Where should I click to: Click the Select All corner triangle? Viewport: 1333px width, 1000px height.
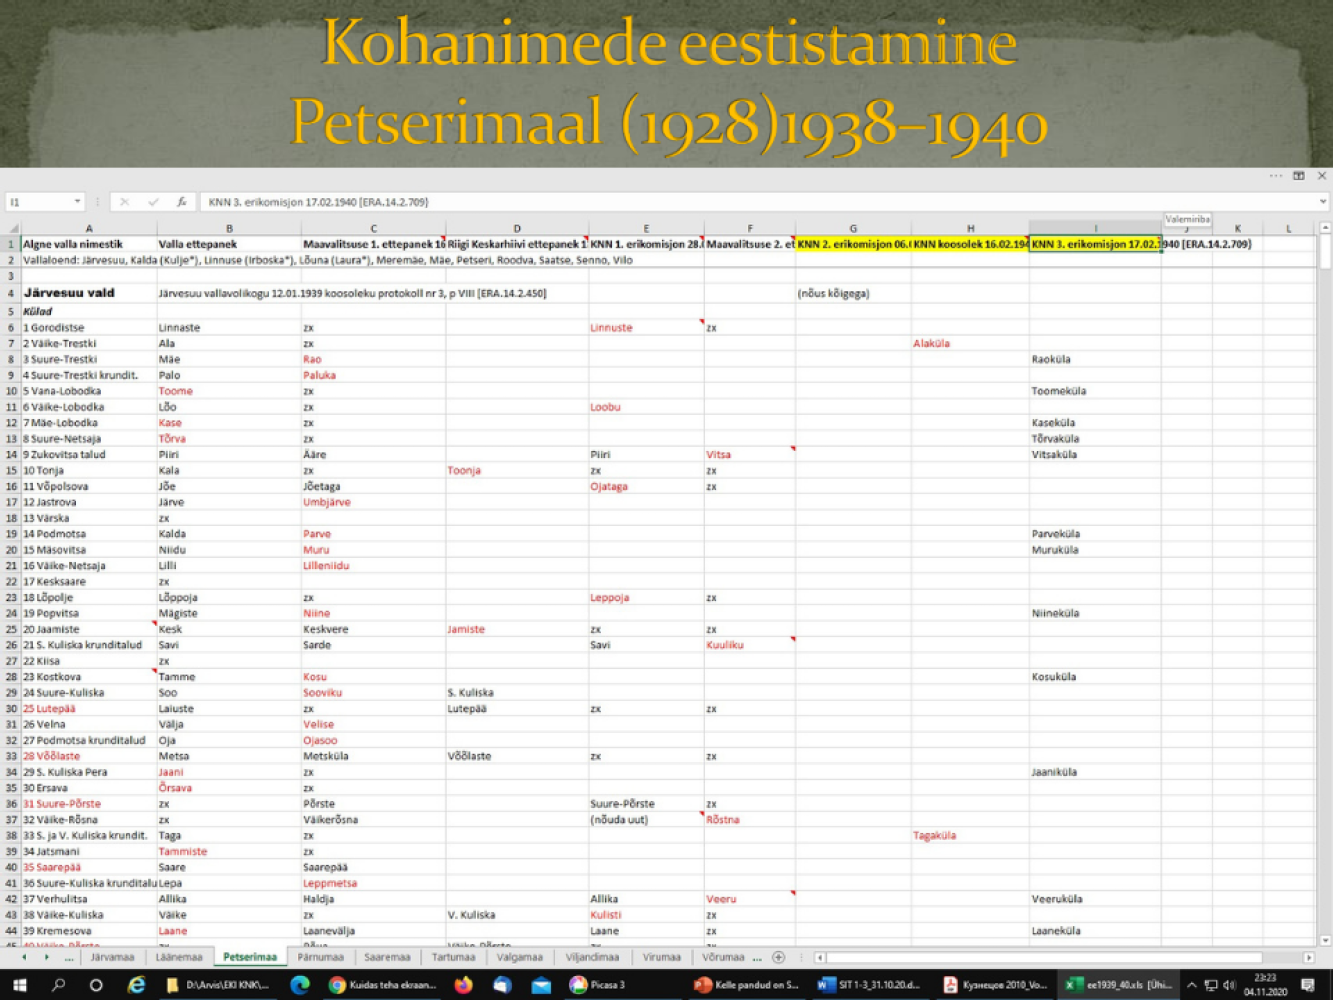point(13,229)
